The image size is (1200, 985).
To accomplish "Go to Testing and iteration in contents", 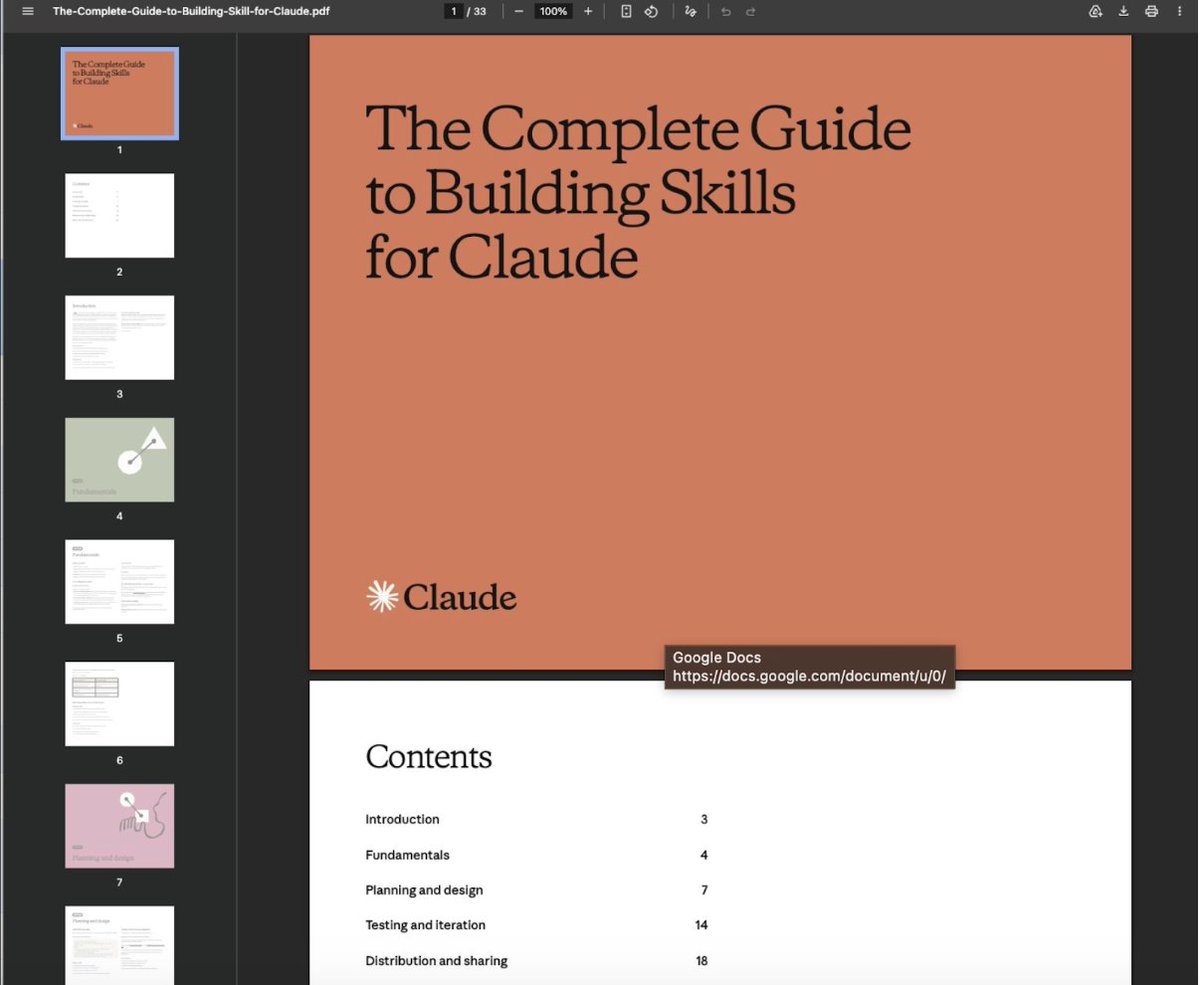I will tap(425, 925).
